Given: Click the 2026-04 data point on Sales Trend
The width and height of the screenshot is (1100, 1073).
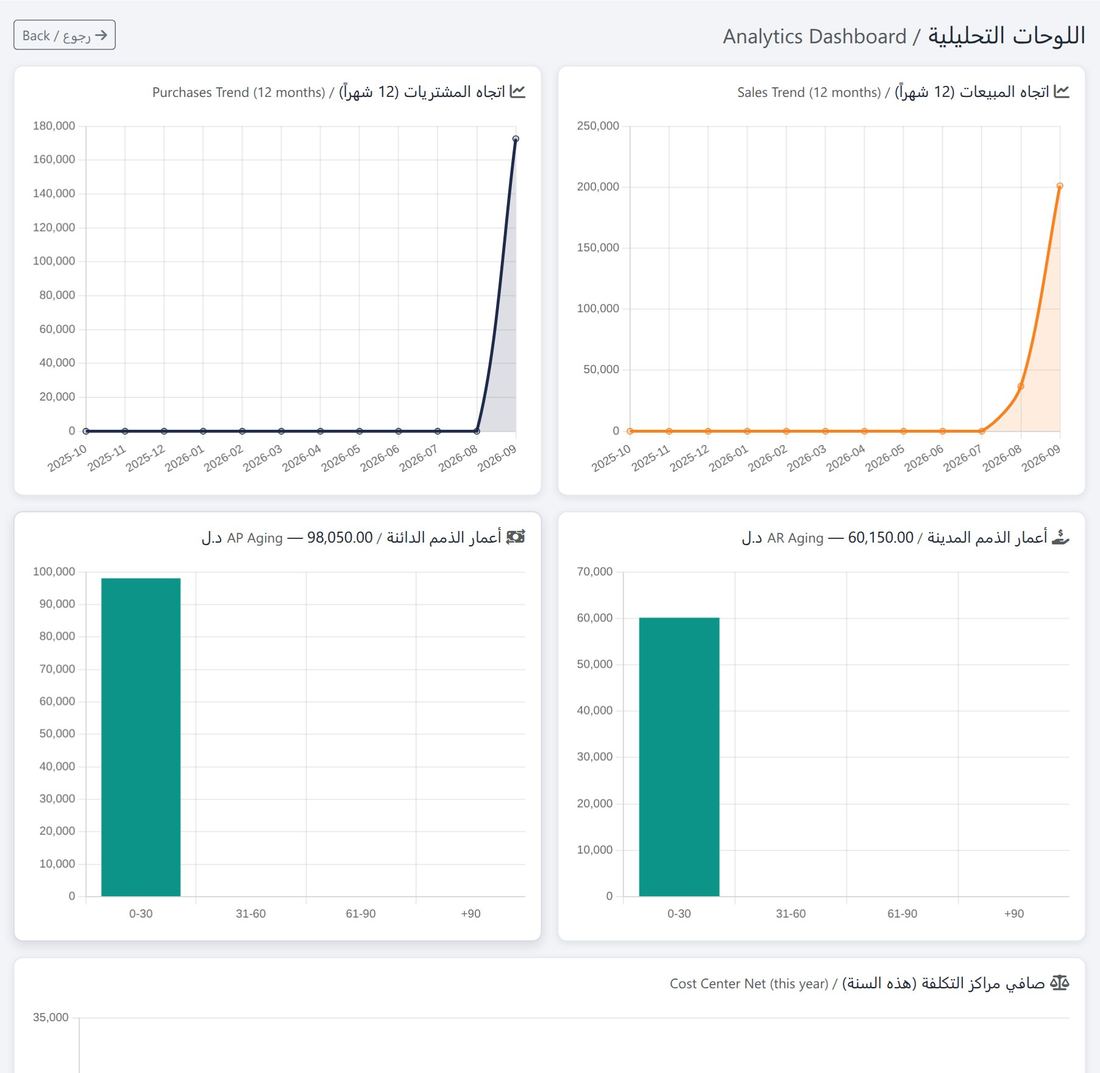Looking at the screenshot, I should pos(864,431).
